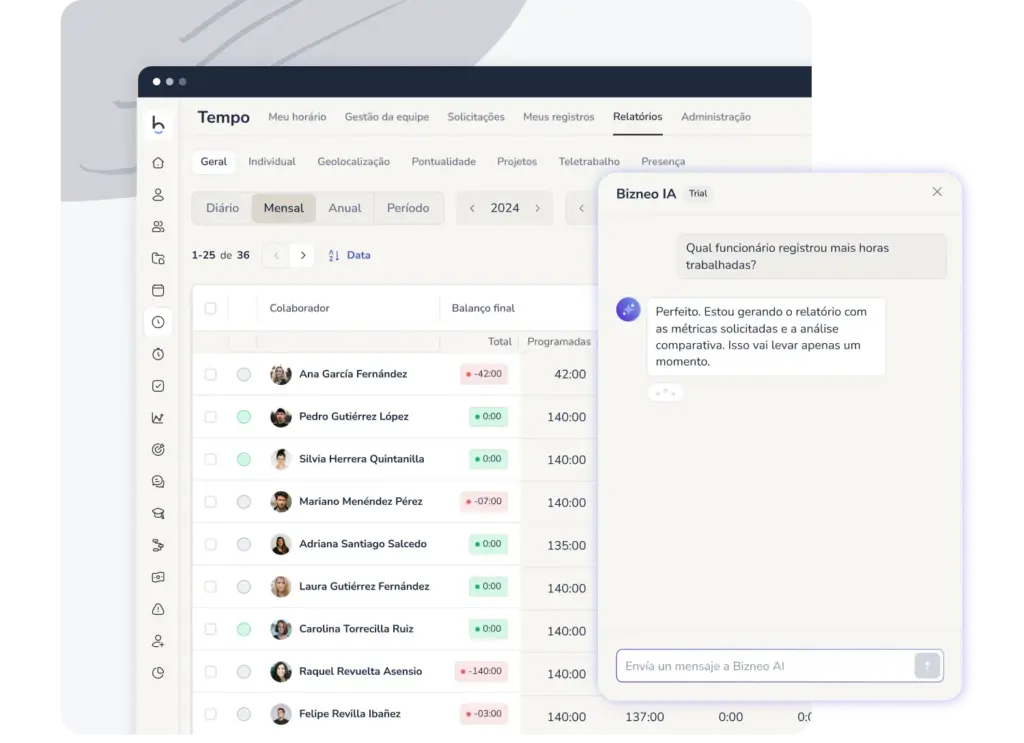Tick the checkbox for Pedro Gutiérrez López
This screenshot has height=743, width=1024.
[210, 417]
